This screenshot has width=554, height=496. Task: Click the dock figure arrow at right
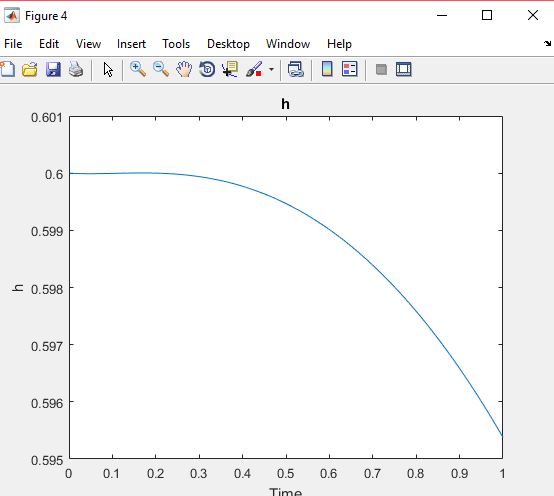547,43
